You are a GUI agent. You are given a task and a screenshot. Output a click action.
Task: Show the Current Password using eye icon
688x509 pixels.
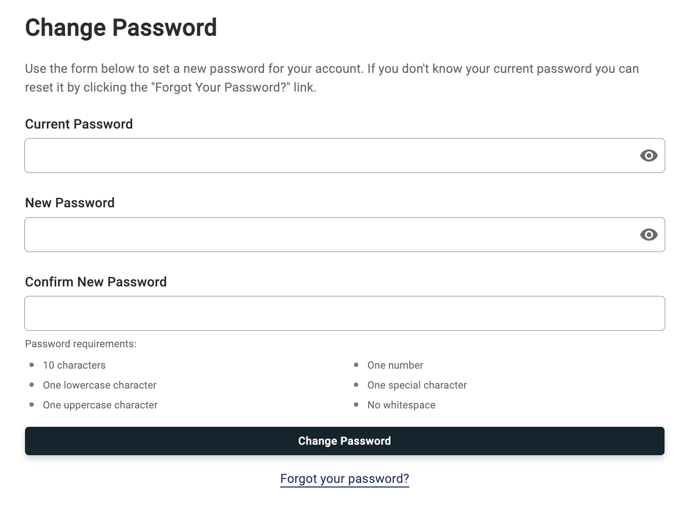649,155
